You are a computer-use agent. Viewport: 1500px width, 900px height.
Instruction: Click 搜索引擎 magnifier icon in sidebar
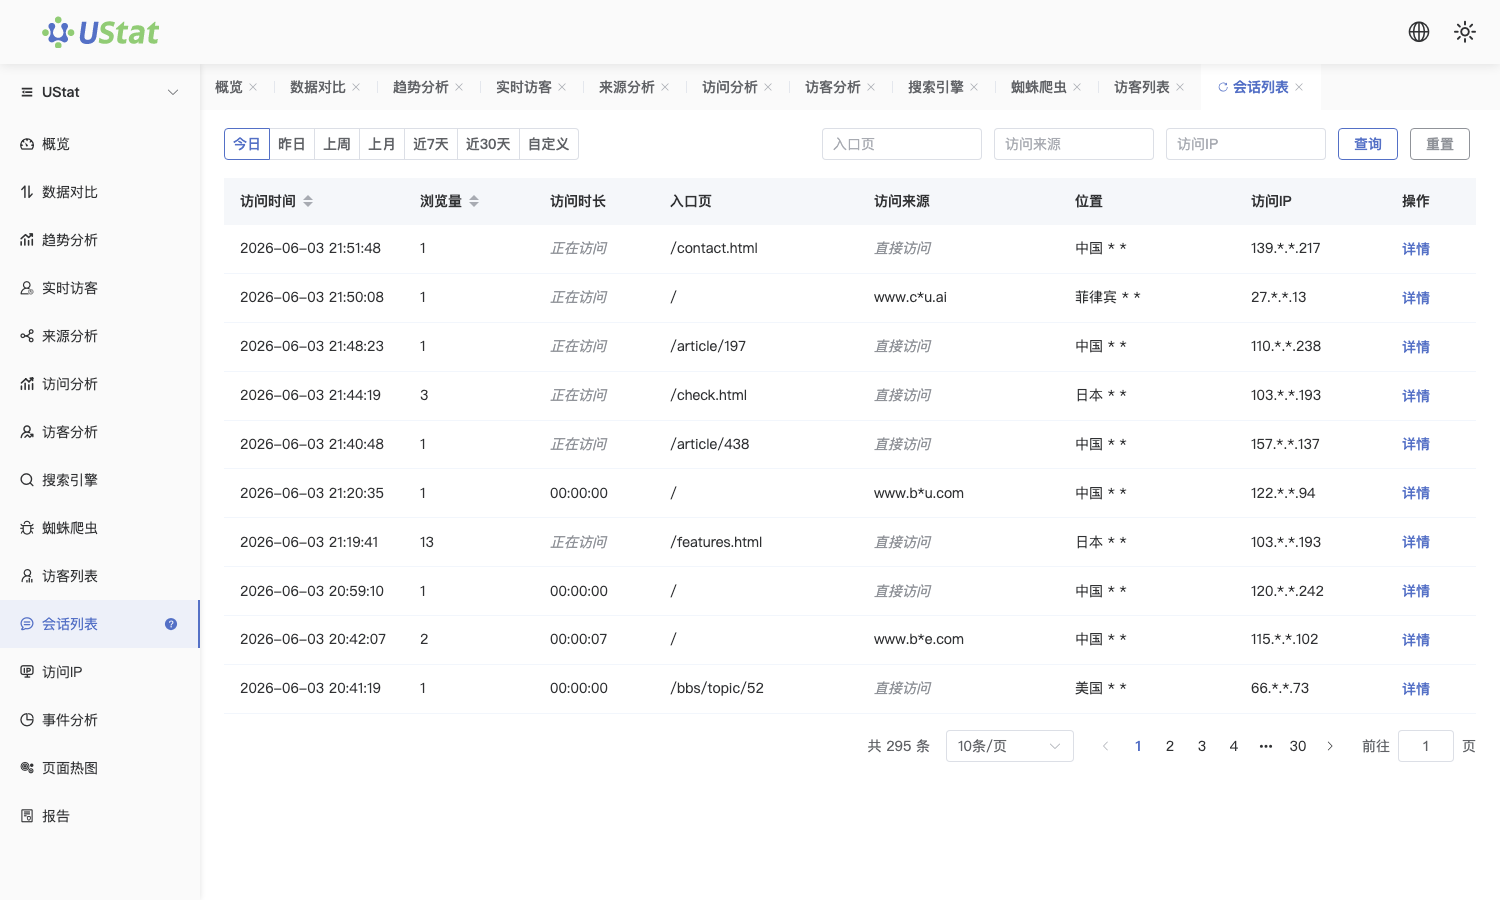27,480
